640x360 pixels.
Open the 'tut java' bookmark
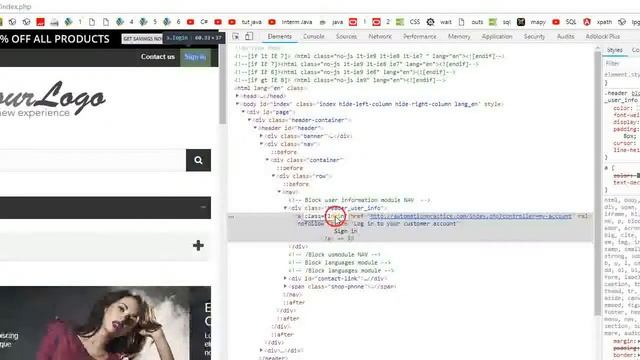point(245,22)
